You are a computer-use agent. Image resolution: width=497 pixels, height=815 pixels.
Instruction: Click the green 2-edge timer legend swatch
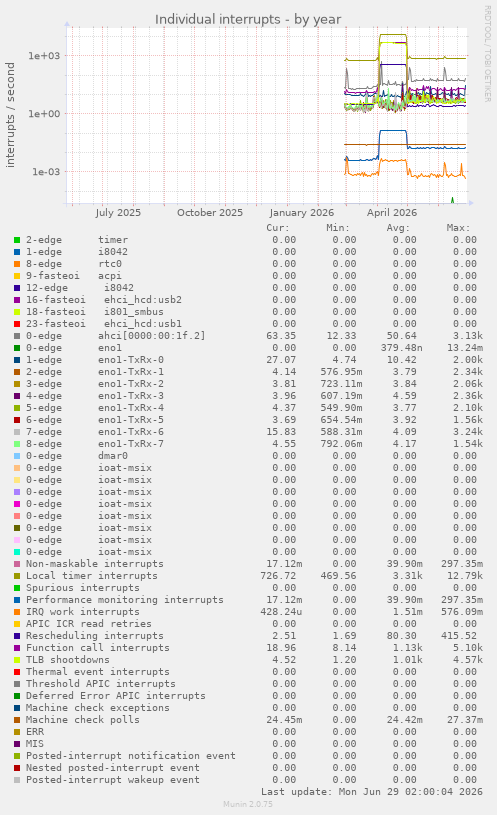coord(17,240)
